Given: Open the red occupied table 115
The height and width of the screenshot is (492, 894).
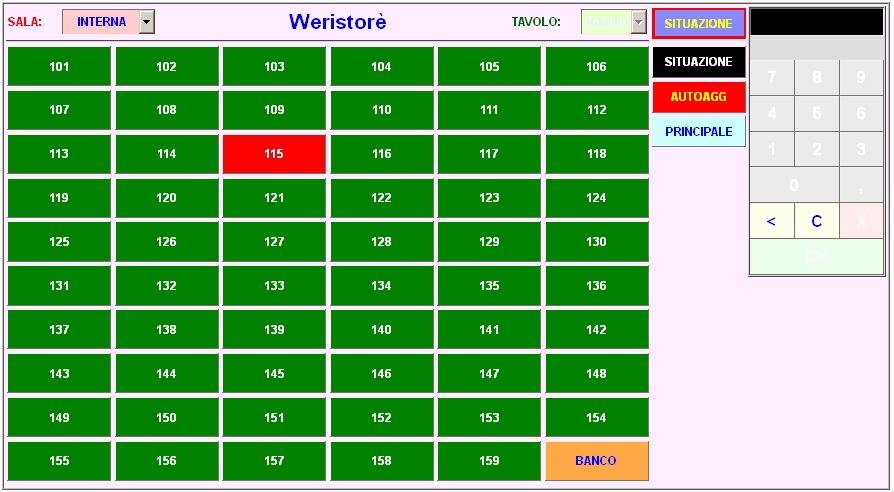Looking at the screenshot, I should (x=274, y=154).
